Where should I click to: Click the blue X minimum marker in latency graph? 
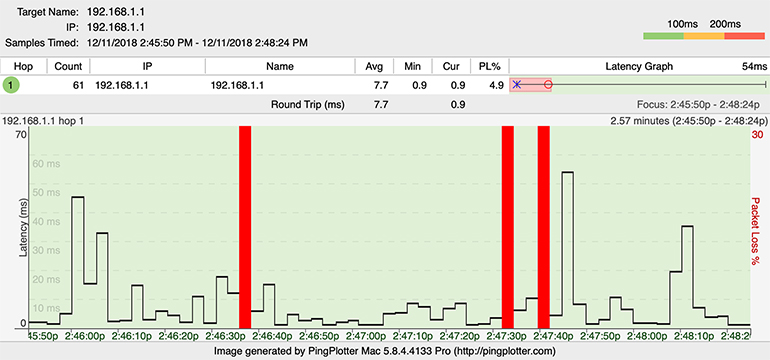(517, 85)
